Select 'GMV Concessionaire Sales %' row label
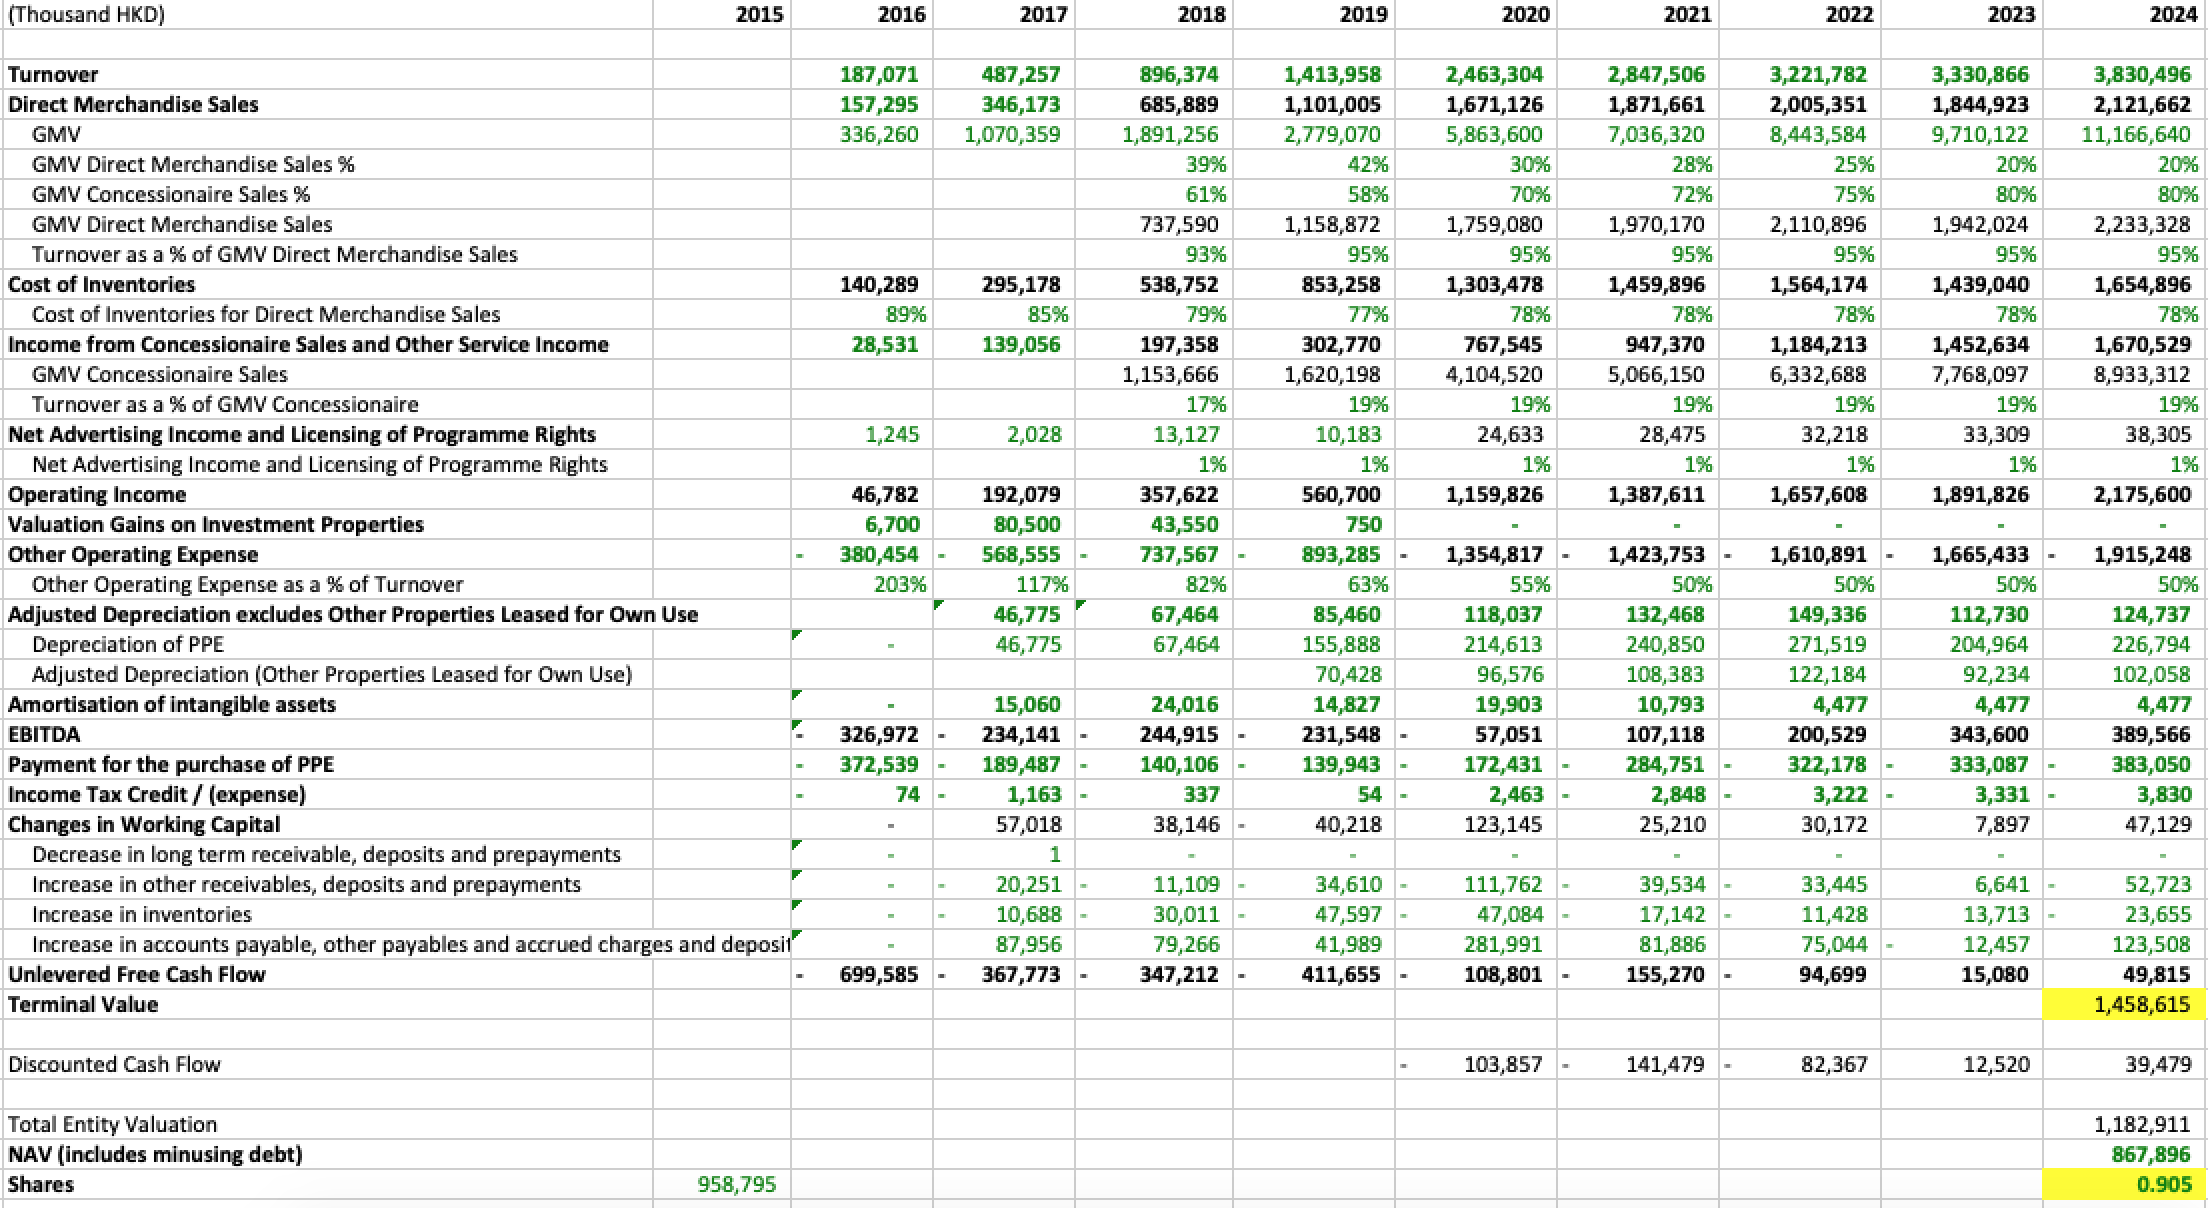 point(171,195)
